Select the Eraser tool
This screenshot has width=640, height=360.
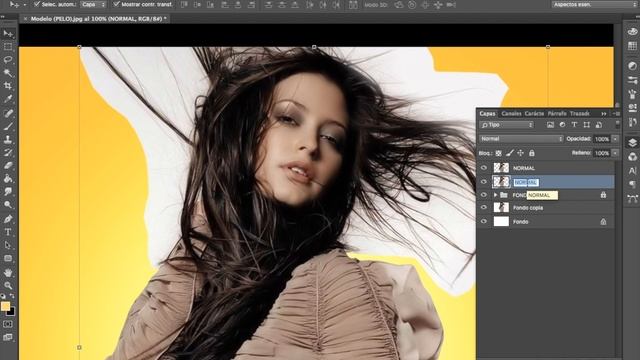(x=8, y=166)
